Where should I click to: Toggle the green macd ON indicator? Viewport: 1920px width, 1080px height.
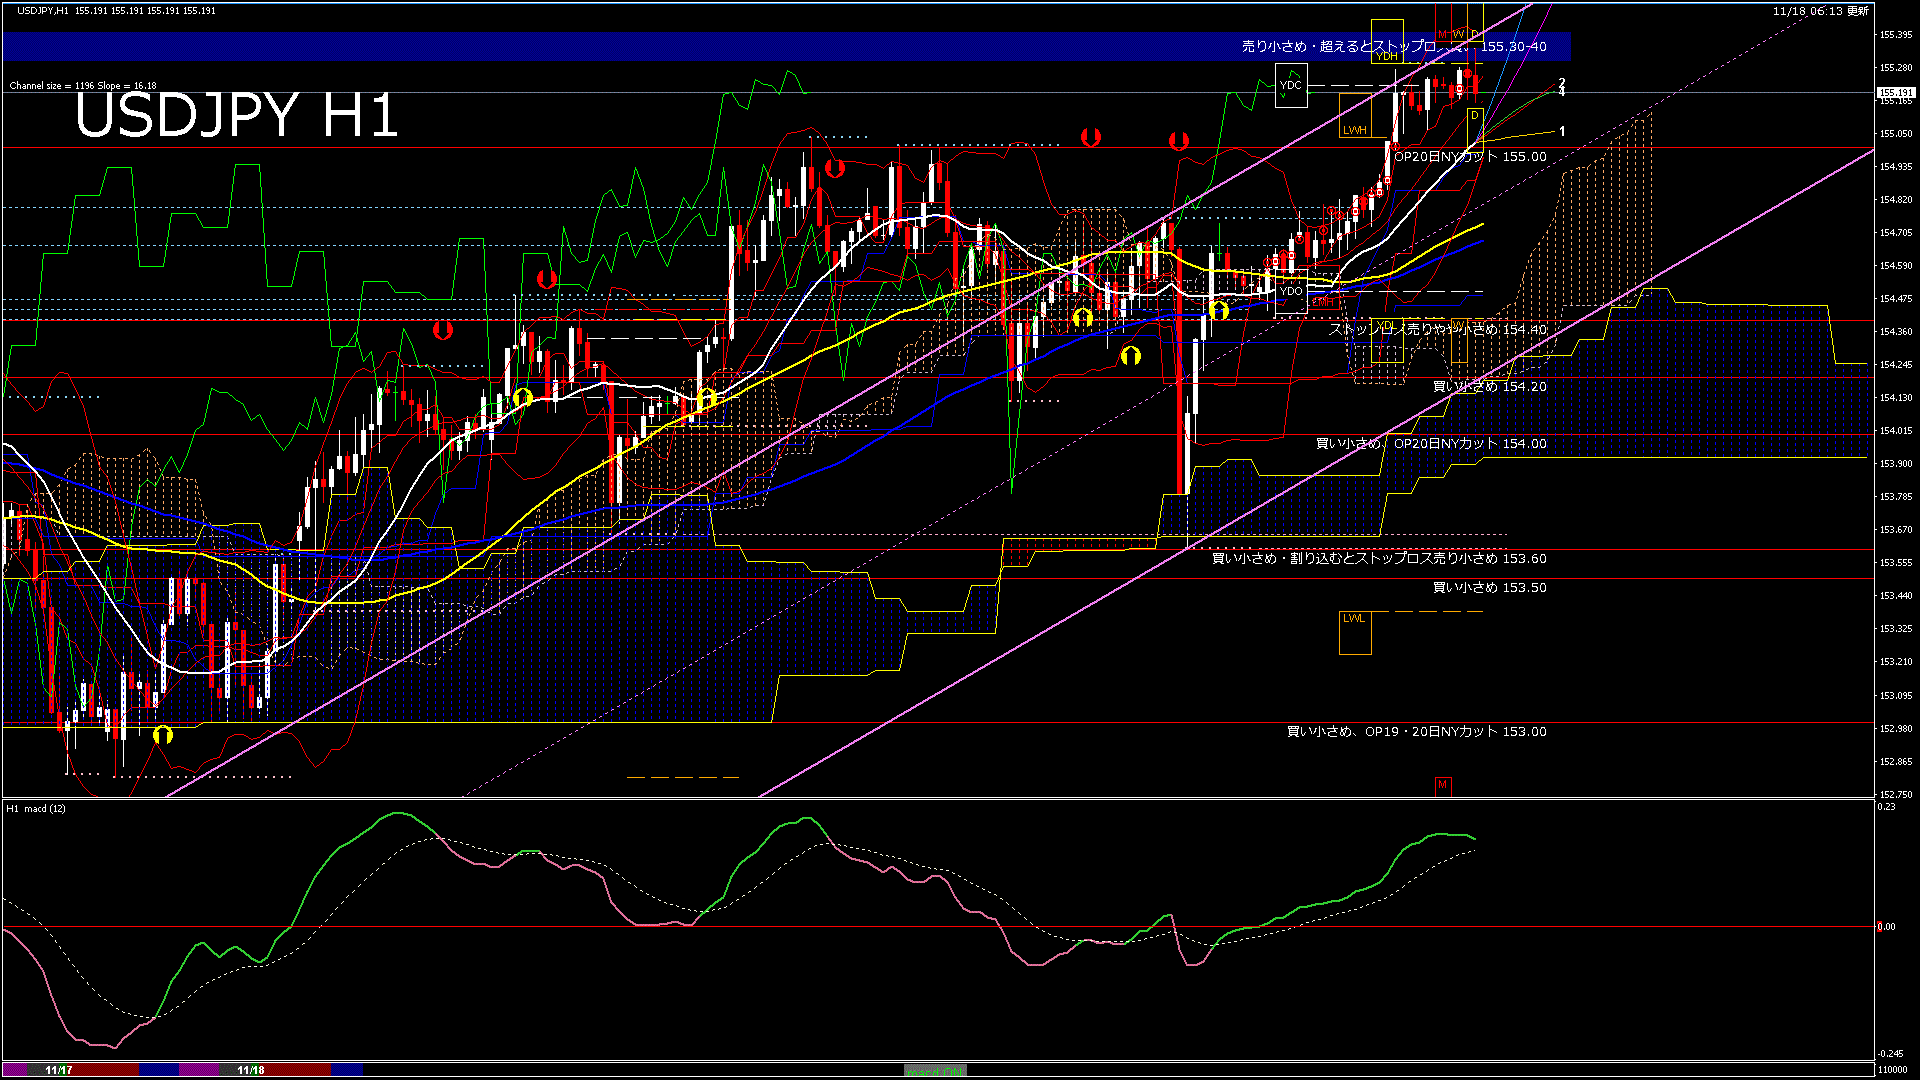point(935,1070)
